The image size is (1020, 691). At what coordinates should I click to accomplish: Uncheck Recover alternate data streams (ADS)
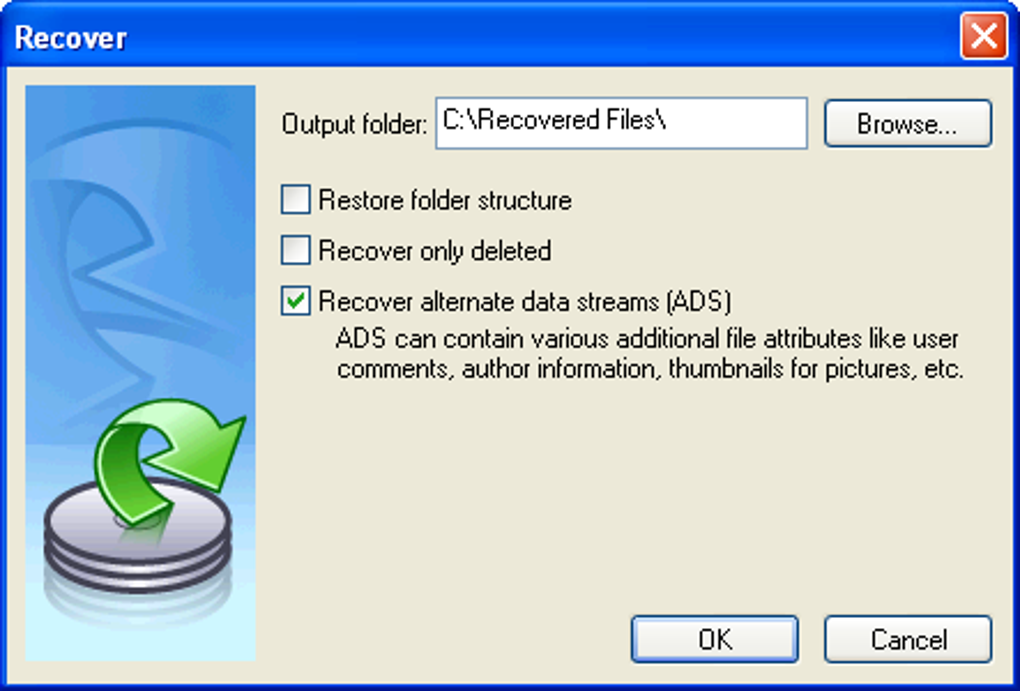tap(295, 301)
